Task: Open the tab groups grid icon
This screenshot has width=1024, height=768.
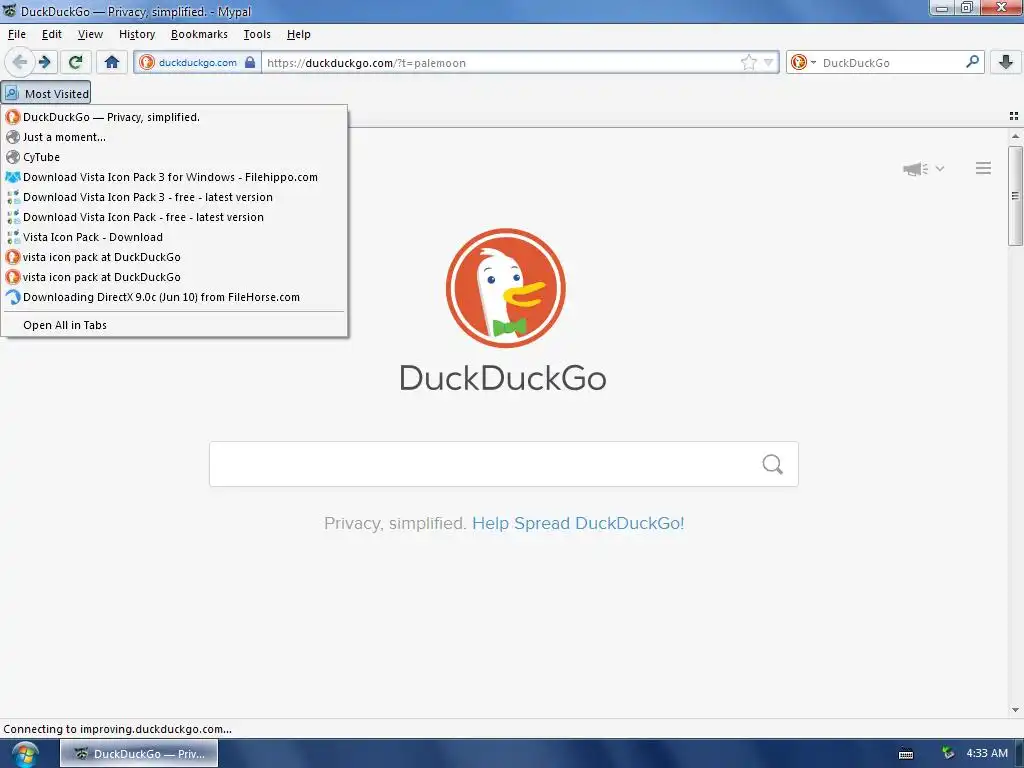Action: [1014, 116]
